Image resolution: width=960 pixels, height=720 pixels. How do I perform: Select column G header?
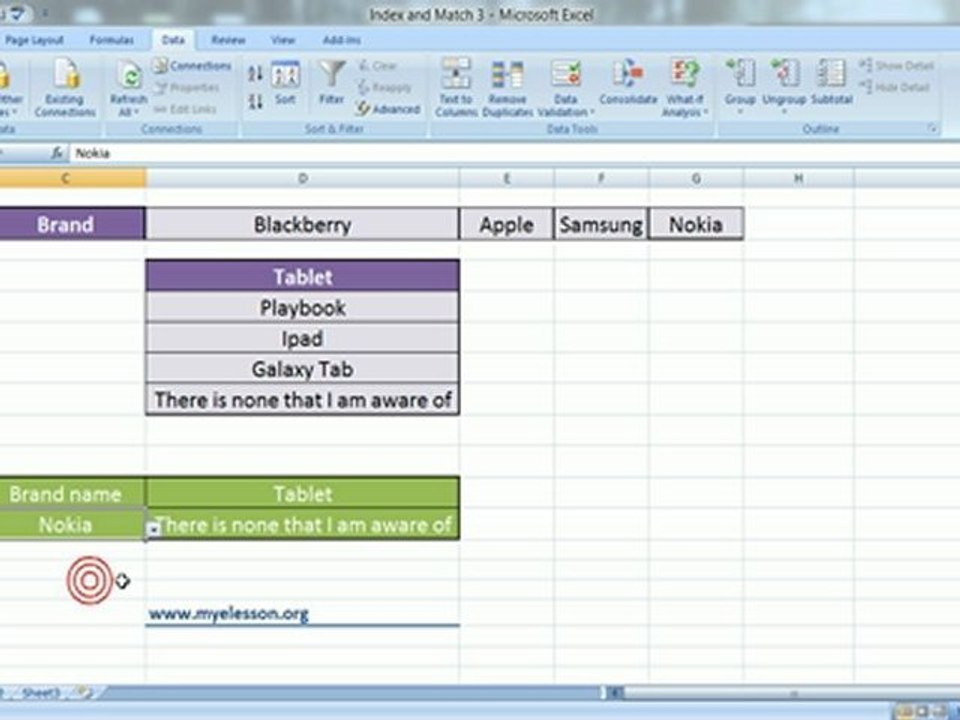tap(696, 178)
